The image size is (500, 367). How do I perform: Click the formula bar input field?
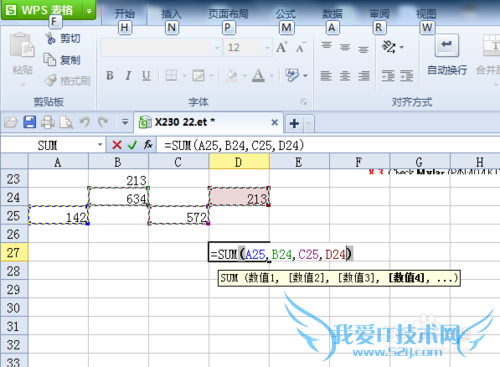(328, 145)
